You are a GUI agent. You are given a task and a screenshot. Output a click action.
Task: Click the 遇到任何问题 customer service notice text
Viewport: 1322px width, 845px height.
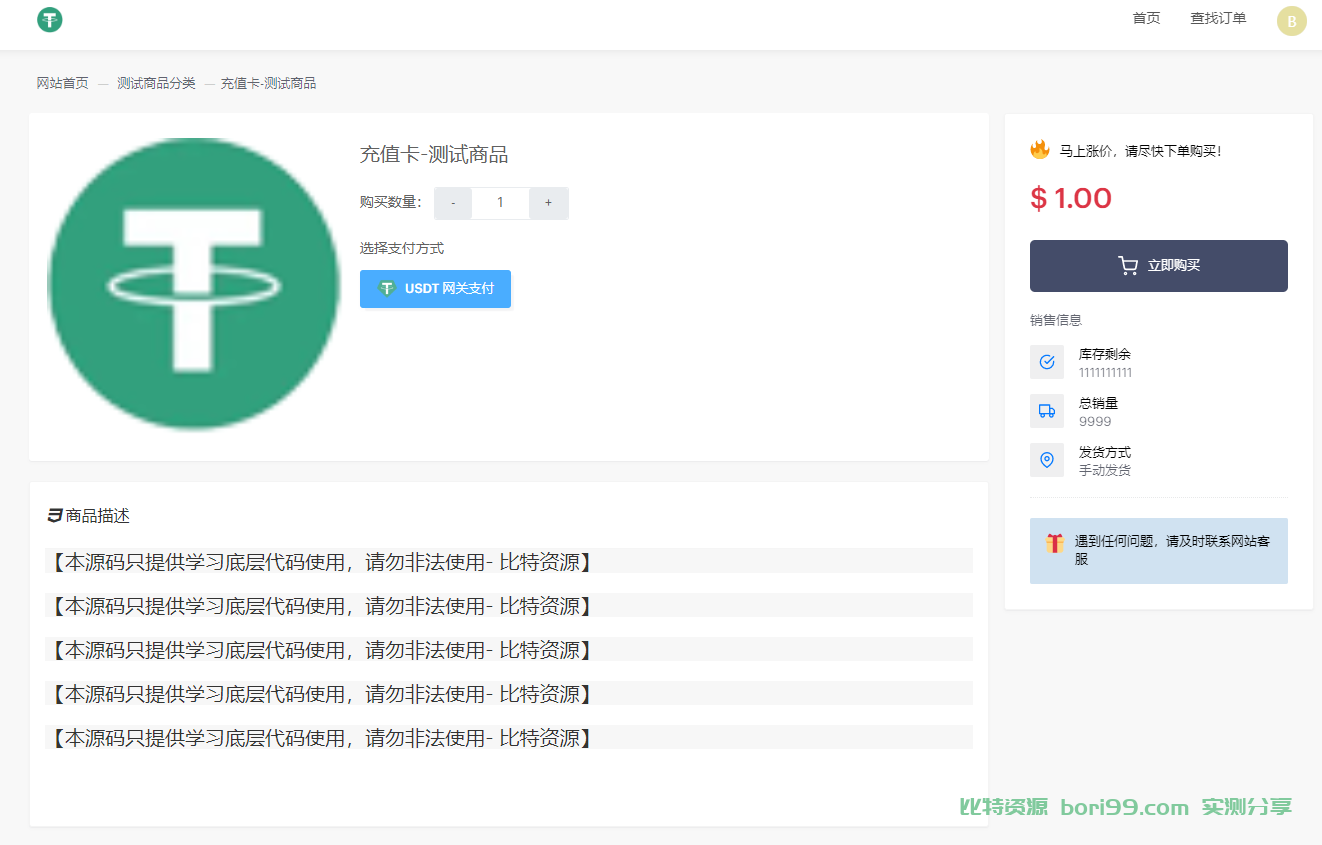click(1173, 550)
